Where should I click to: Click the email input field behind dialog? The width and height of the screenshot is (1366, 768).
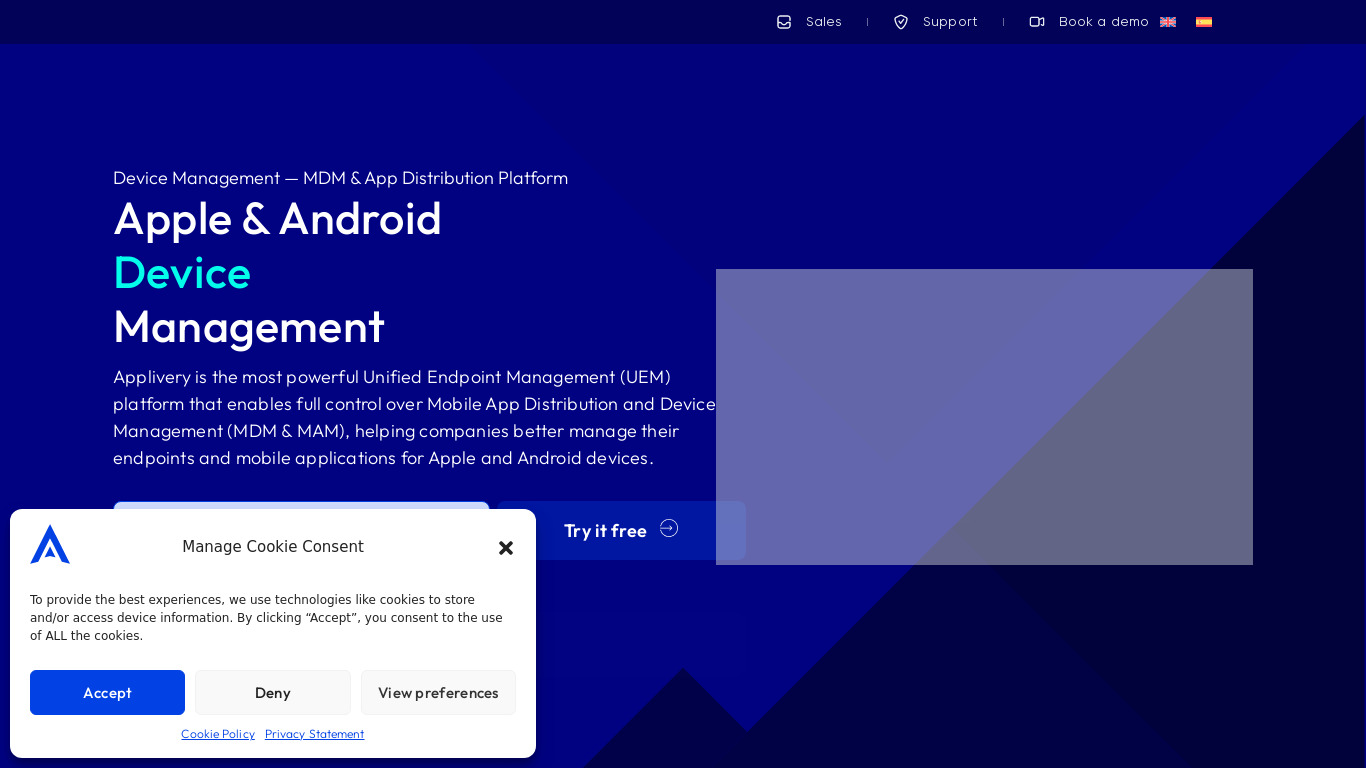(x=301, y=505)
